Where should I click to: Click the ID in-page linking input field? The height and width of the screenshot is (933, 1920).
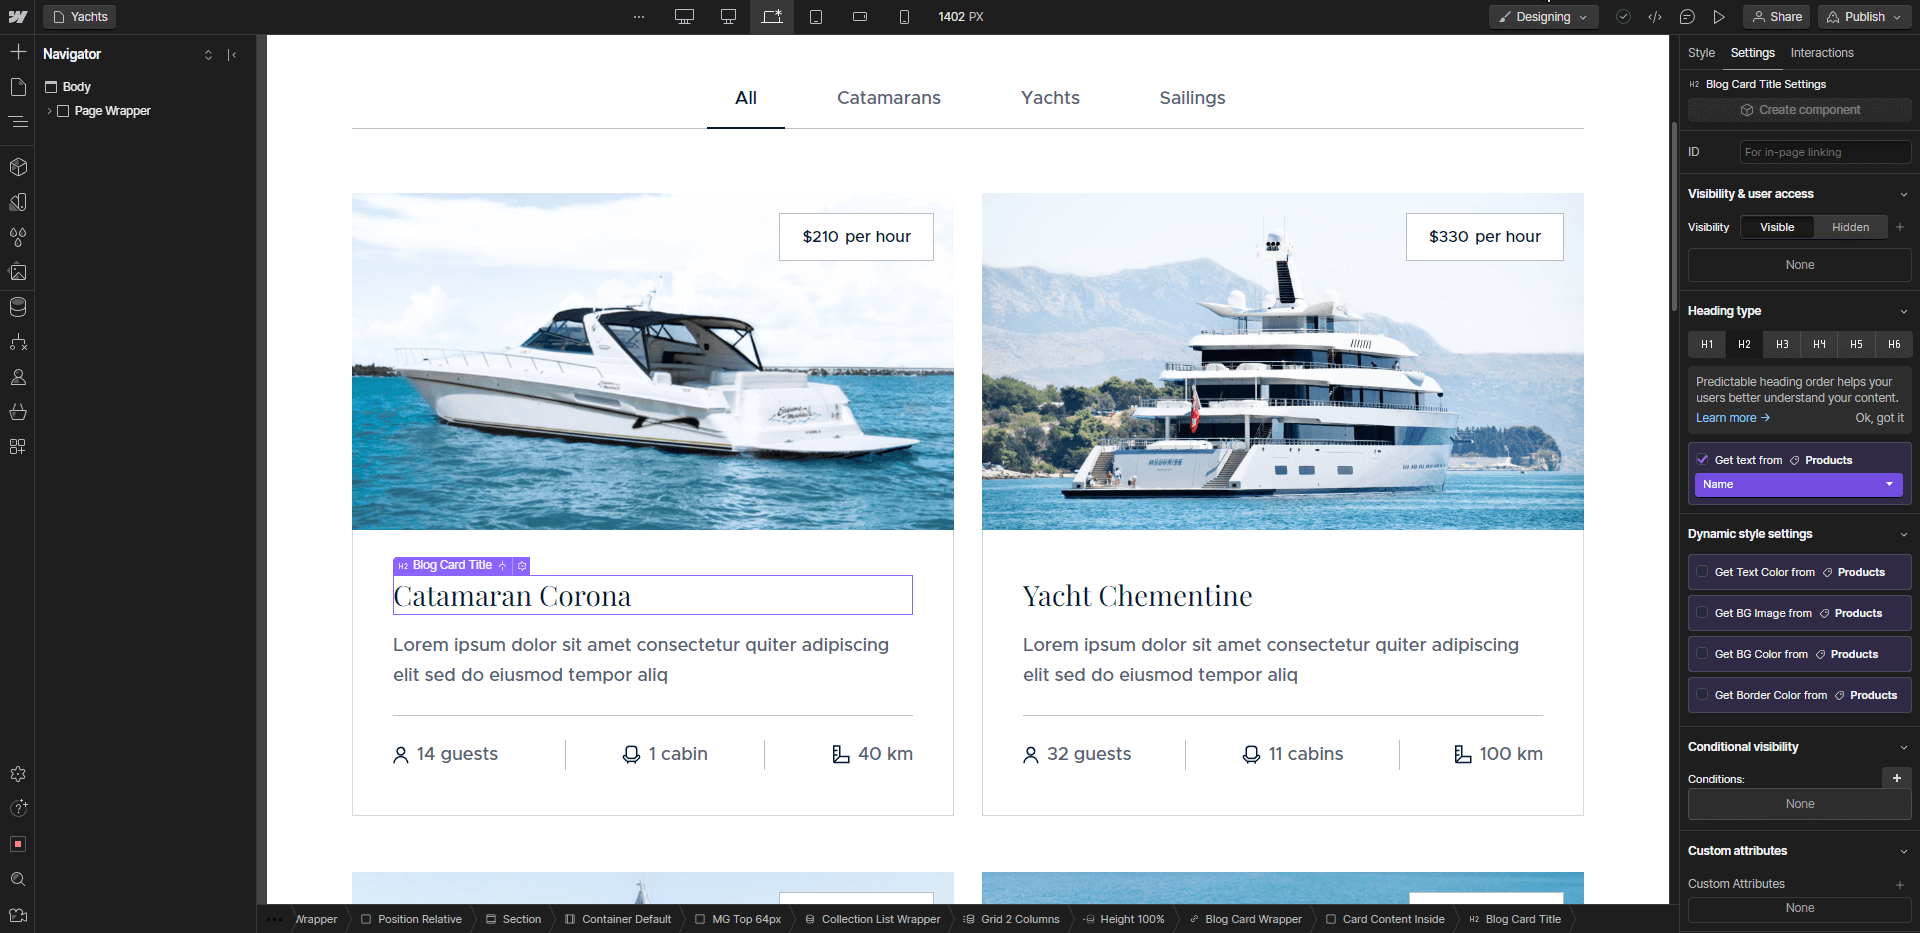pyautogui.click(x=1825, y=152)
